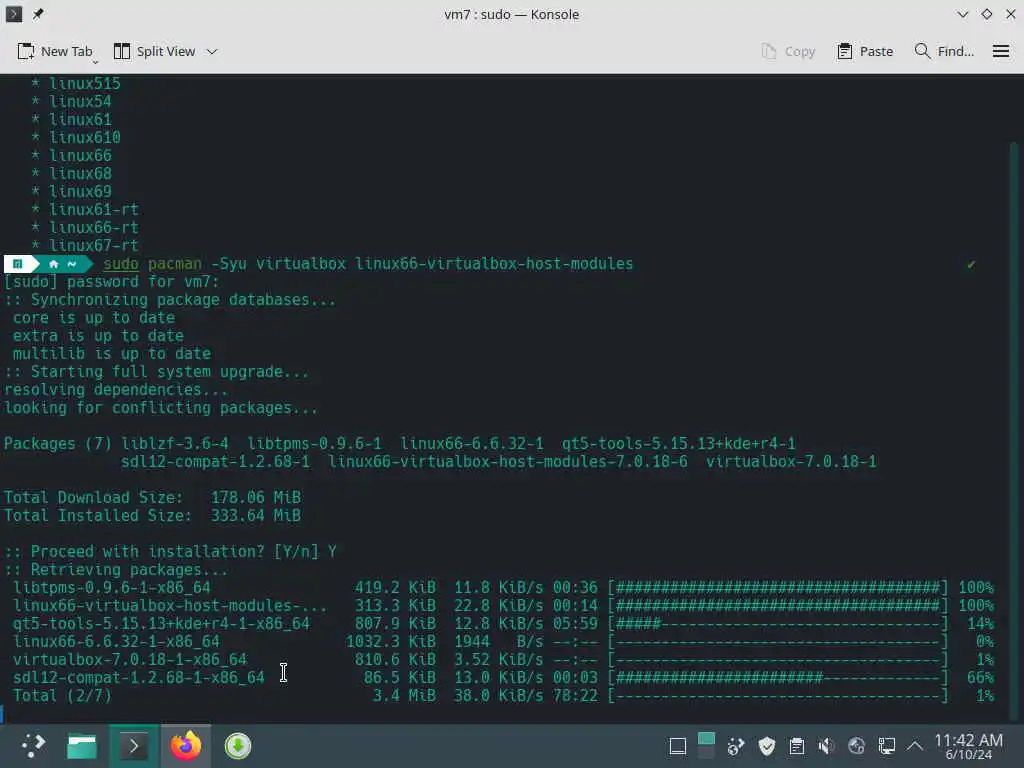Open the display configuration tray icon

click(886, 746)
